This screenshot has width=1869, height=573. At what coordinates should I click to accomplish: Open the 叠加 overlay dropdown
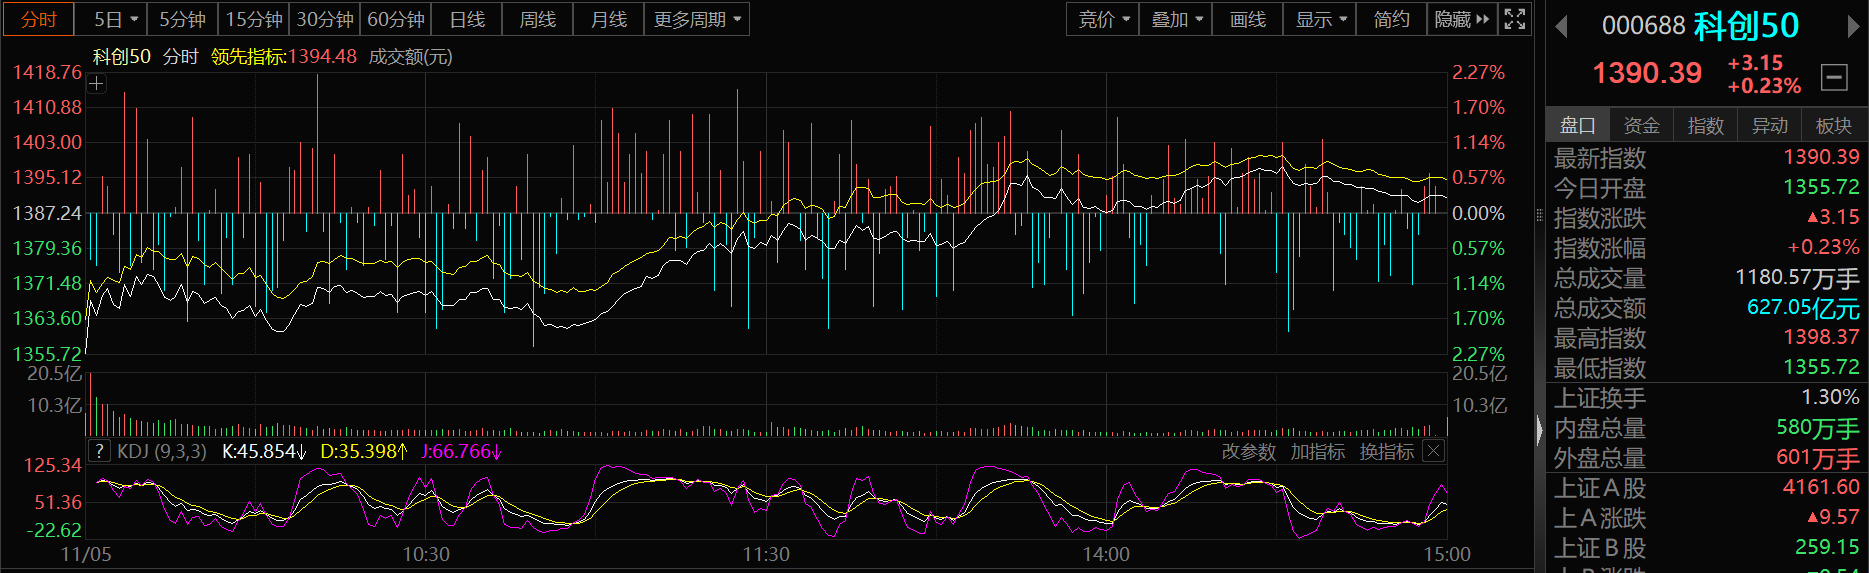tap(1176, 19)
